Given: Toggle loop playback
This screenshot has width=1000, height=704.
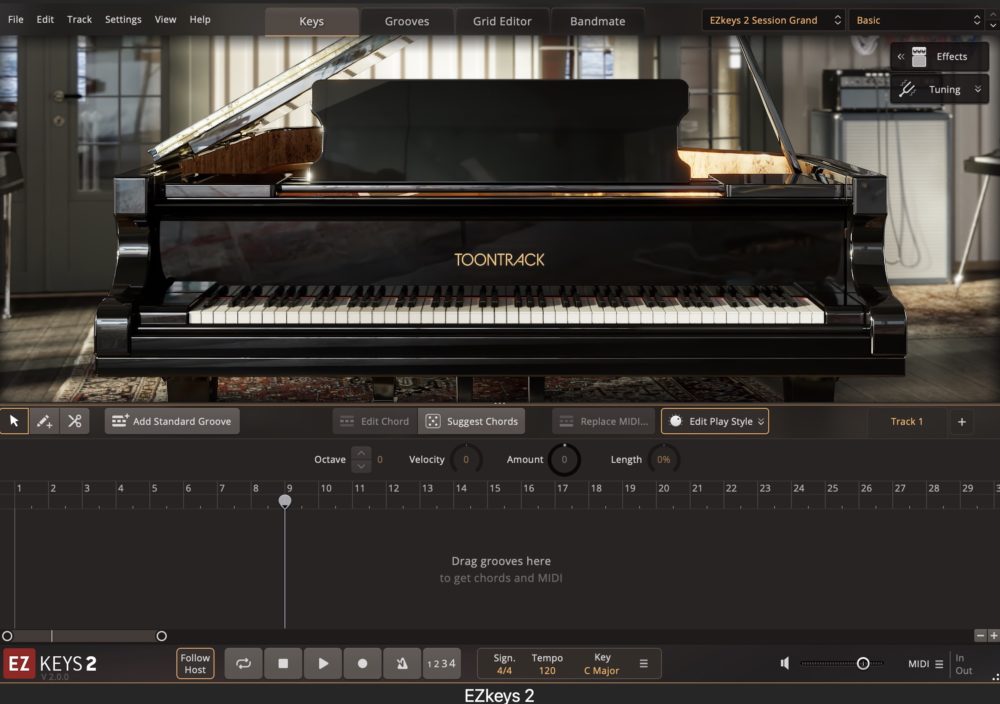Looking at the screenshot, I should tap(243, 663).
